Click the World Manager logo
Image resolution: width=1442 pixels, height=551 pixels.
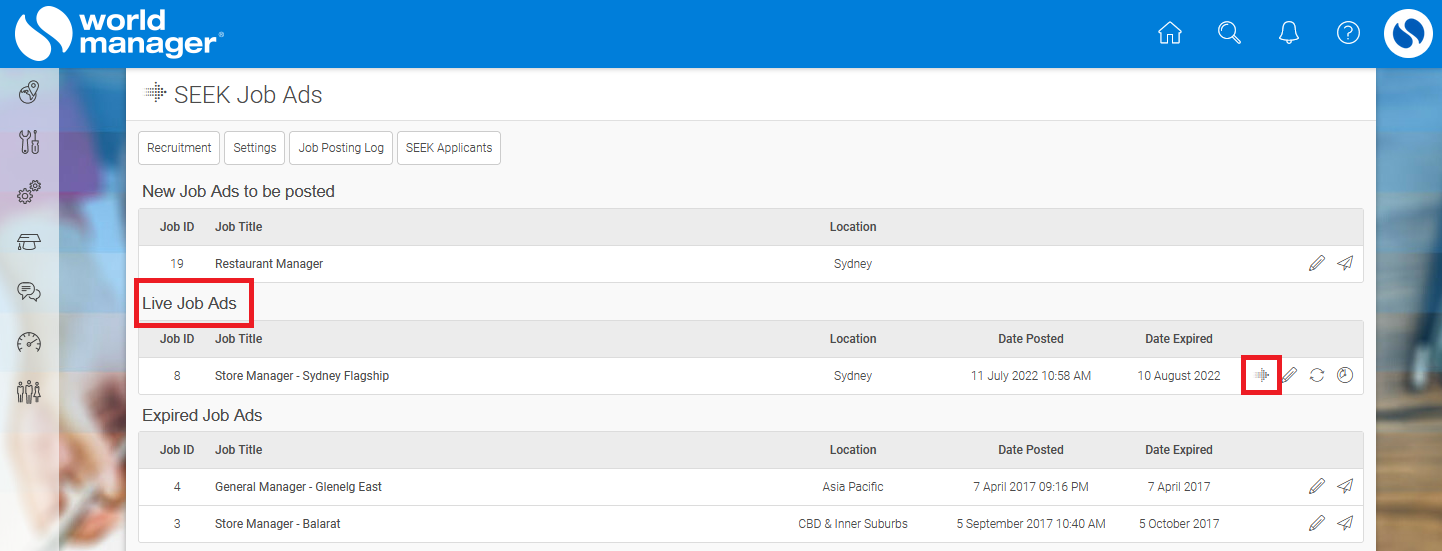[x=119, y=33]
